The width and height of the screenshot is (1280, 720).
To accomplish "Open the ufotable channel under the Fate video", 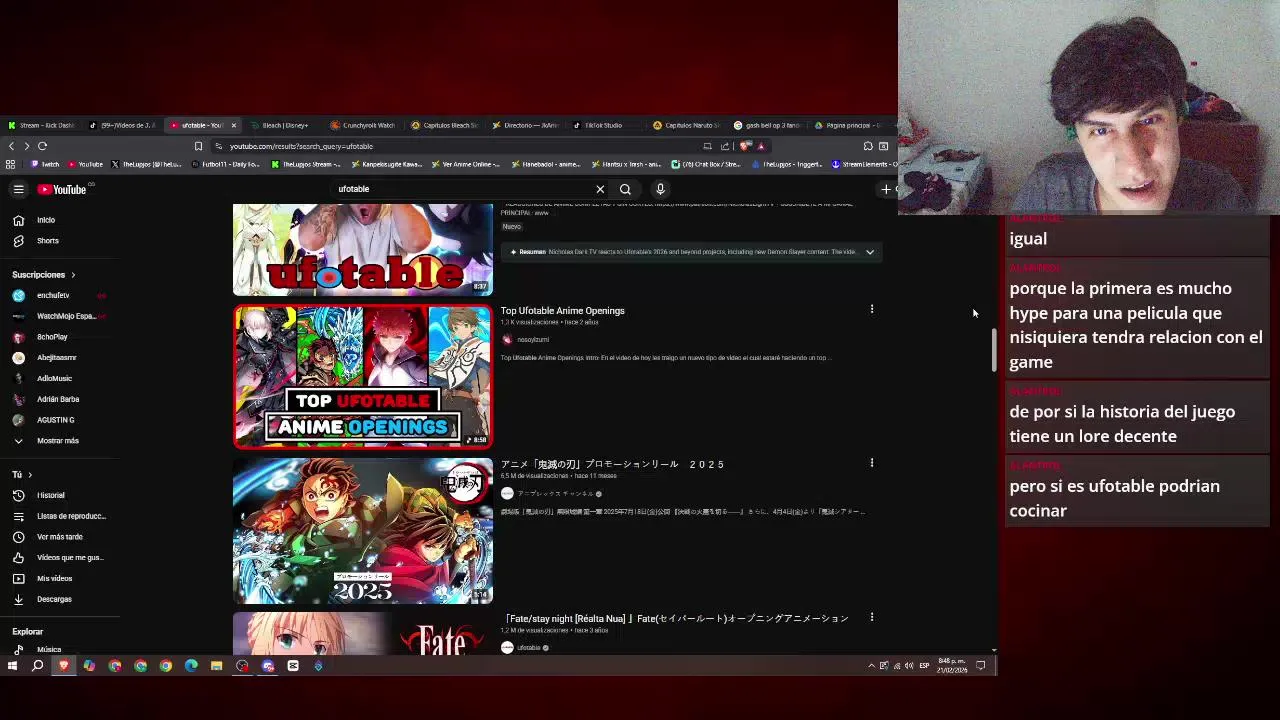I will [530, 648].
